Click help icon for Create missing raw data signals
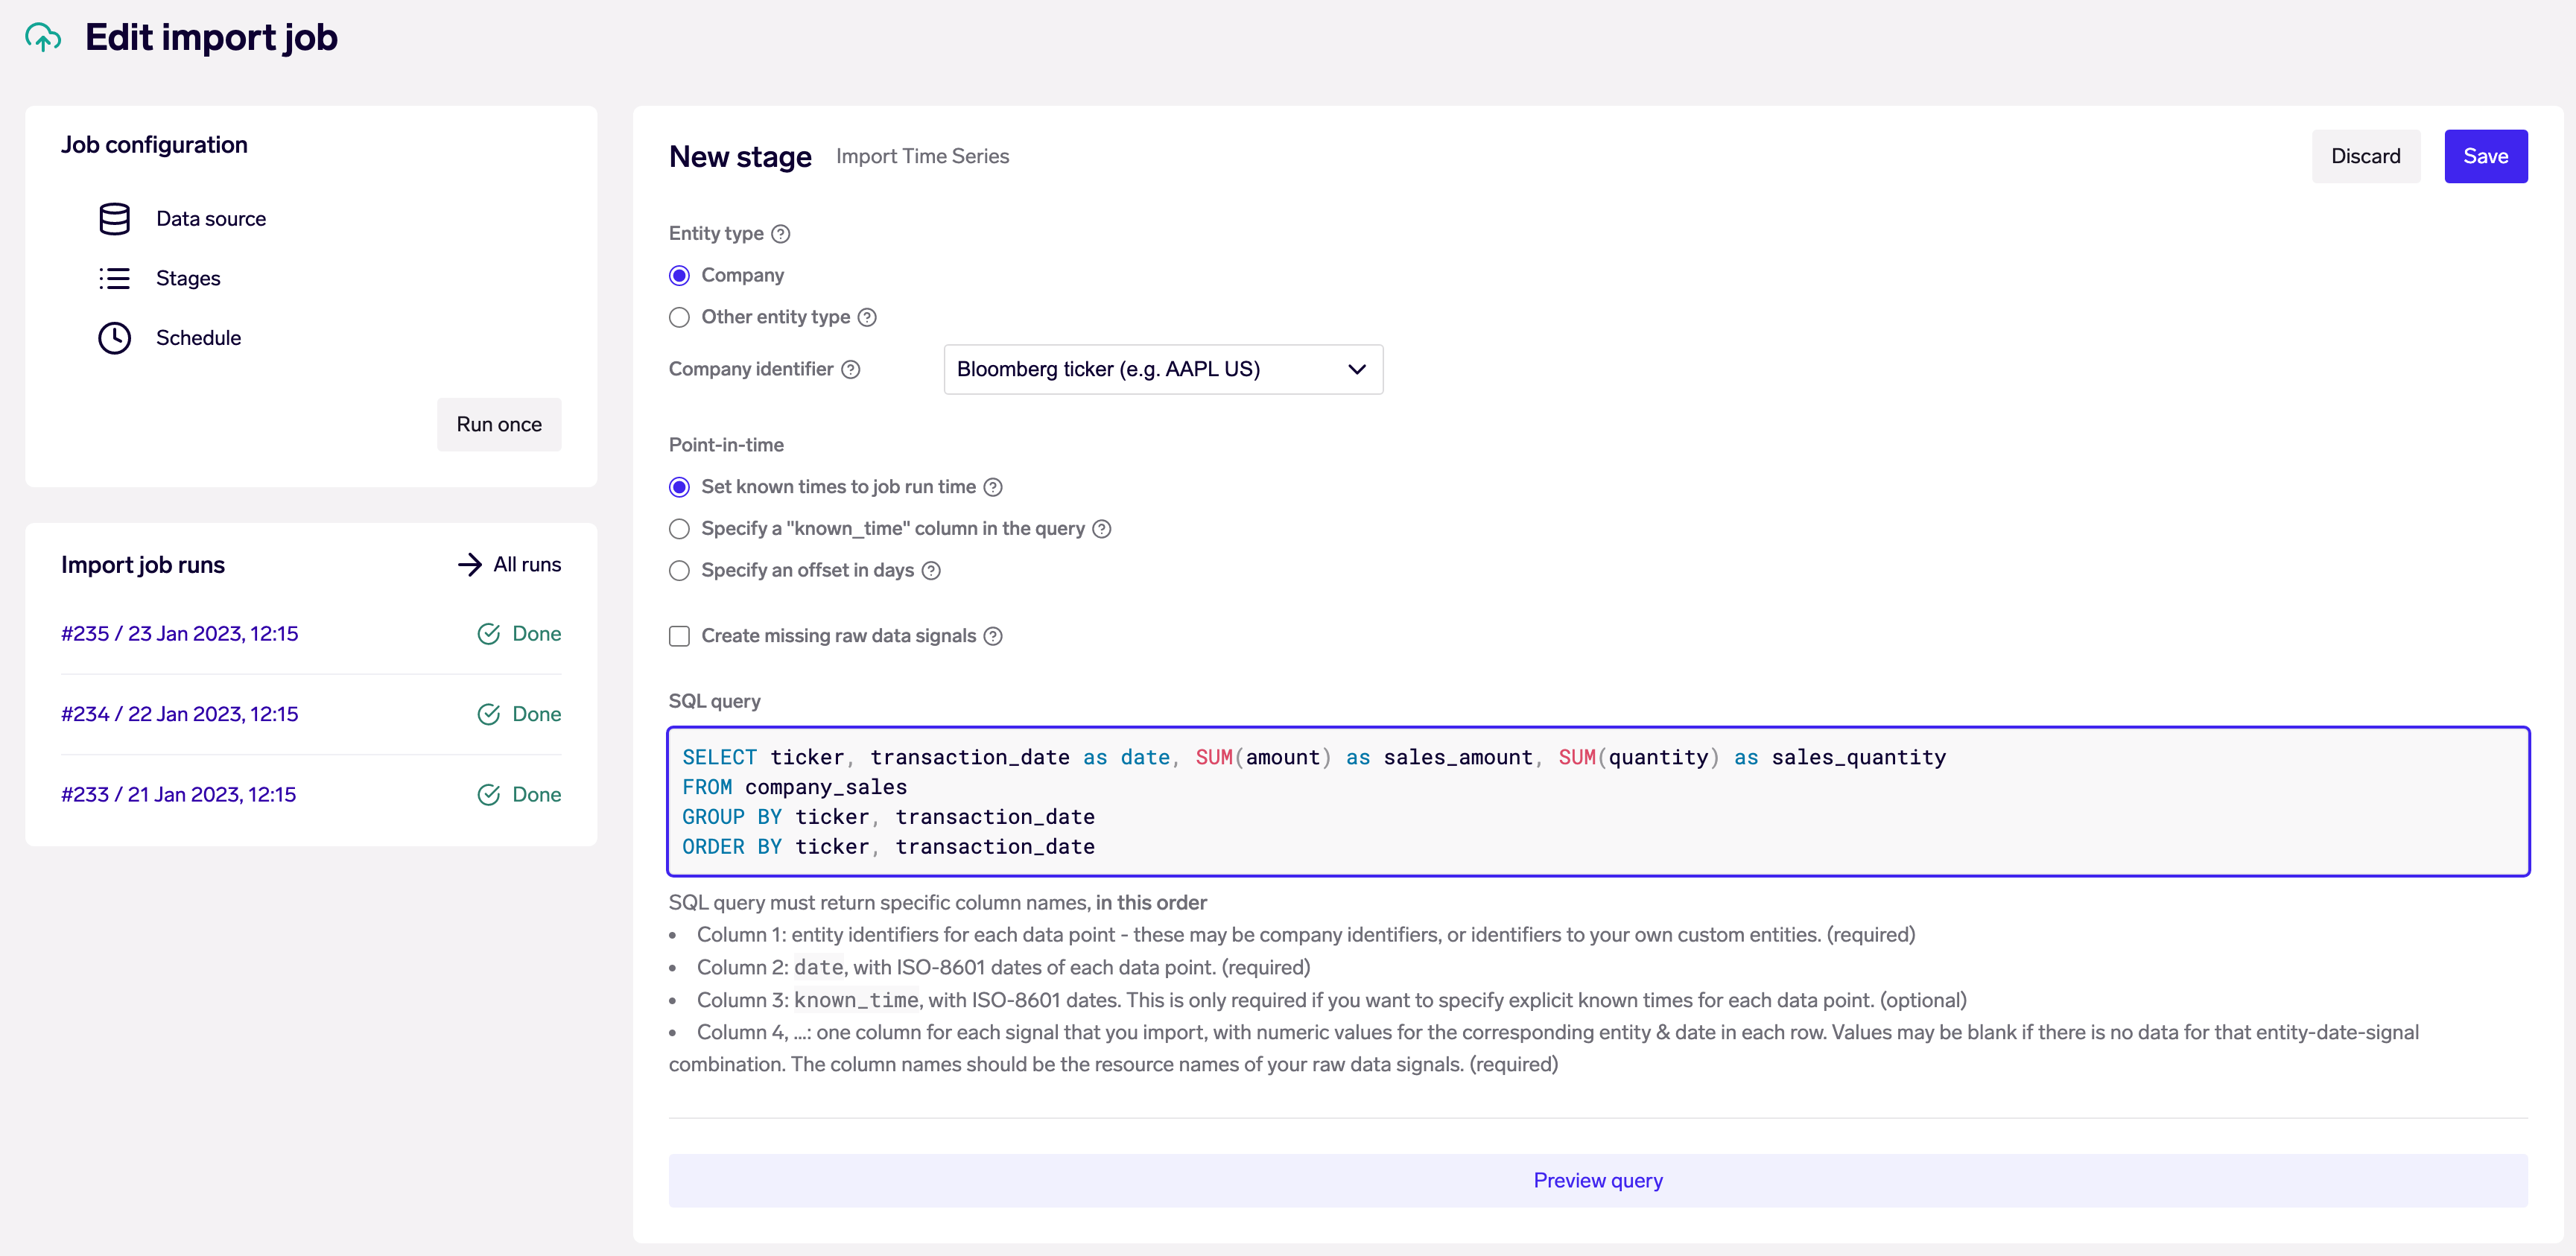The width and height of the screenshot is (2576, 1256). tap(993, 637)
